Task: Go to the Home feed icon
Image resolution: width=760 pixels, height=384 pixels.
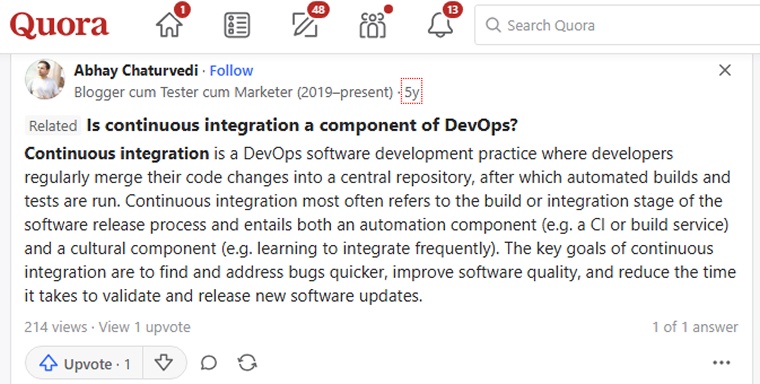Action: click(x=170, y=25)
